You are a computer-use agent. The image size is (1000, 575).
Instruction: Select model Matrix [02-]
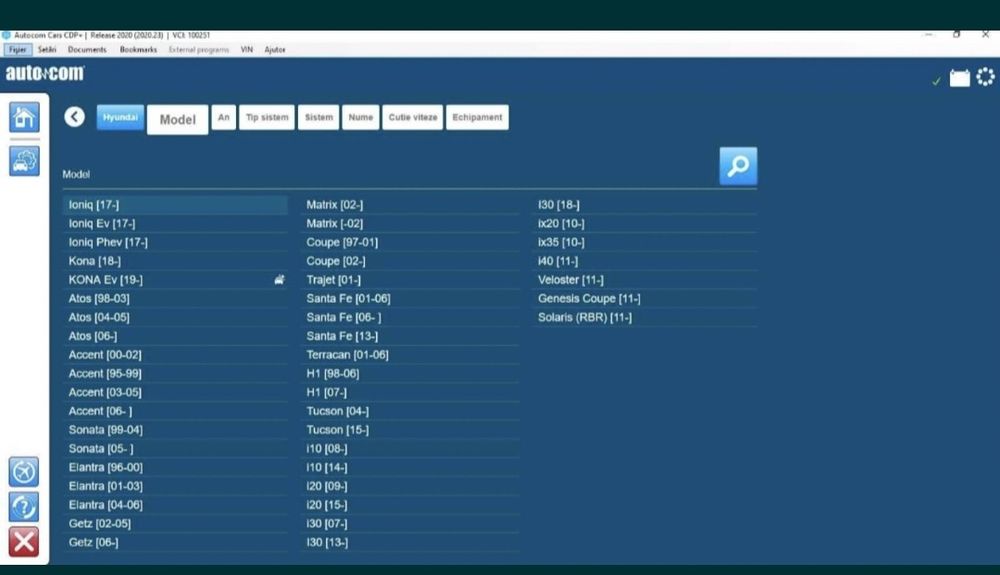click(410, 205)
